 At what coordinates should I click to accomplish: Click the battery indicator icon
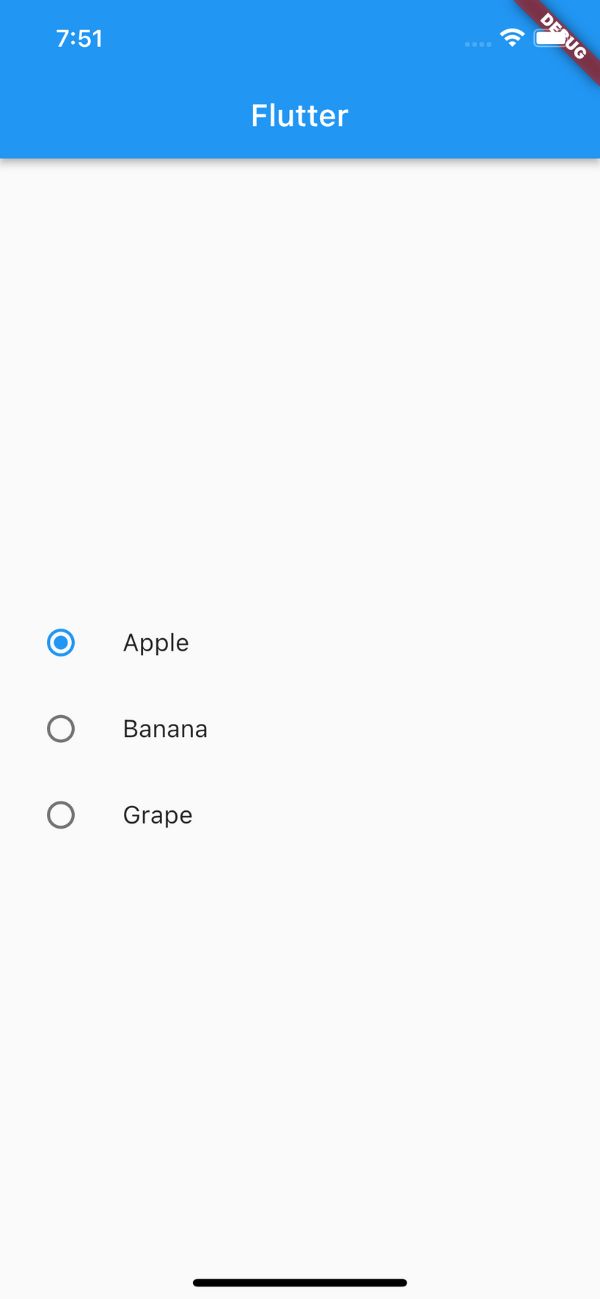[x=547, y=40]
